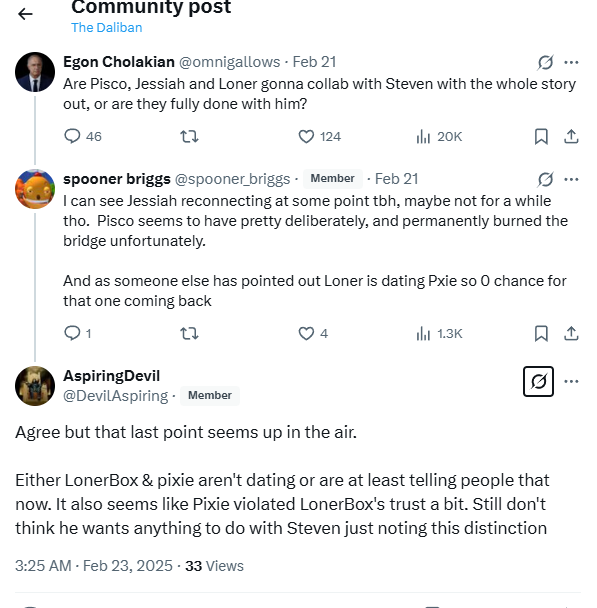Click the highlighted Grok icon on AspiringDevil's post
This screenshot has height=608, width=597.
click(x=538, y=382)
